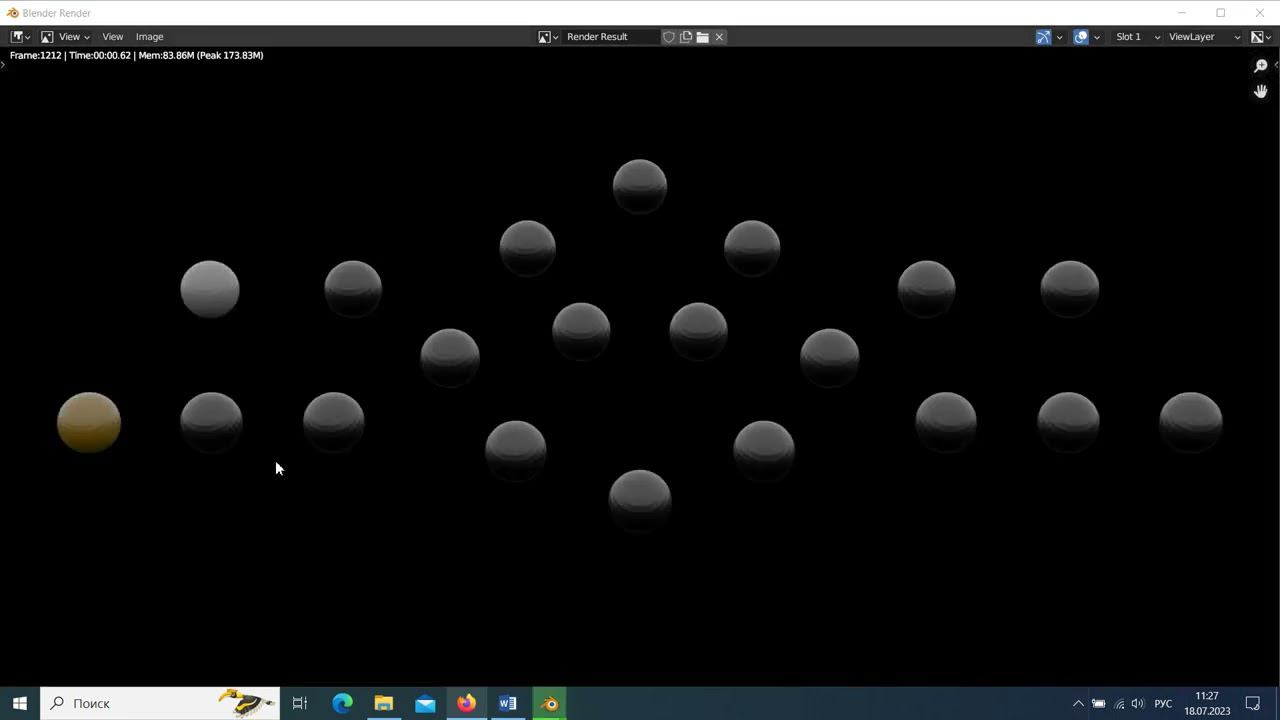The height and width of the screenshot is (720, 1280).
Task: Open the image editor mode dropdown labeled View
Action: coord(65,37)
